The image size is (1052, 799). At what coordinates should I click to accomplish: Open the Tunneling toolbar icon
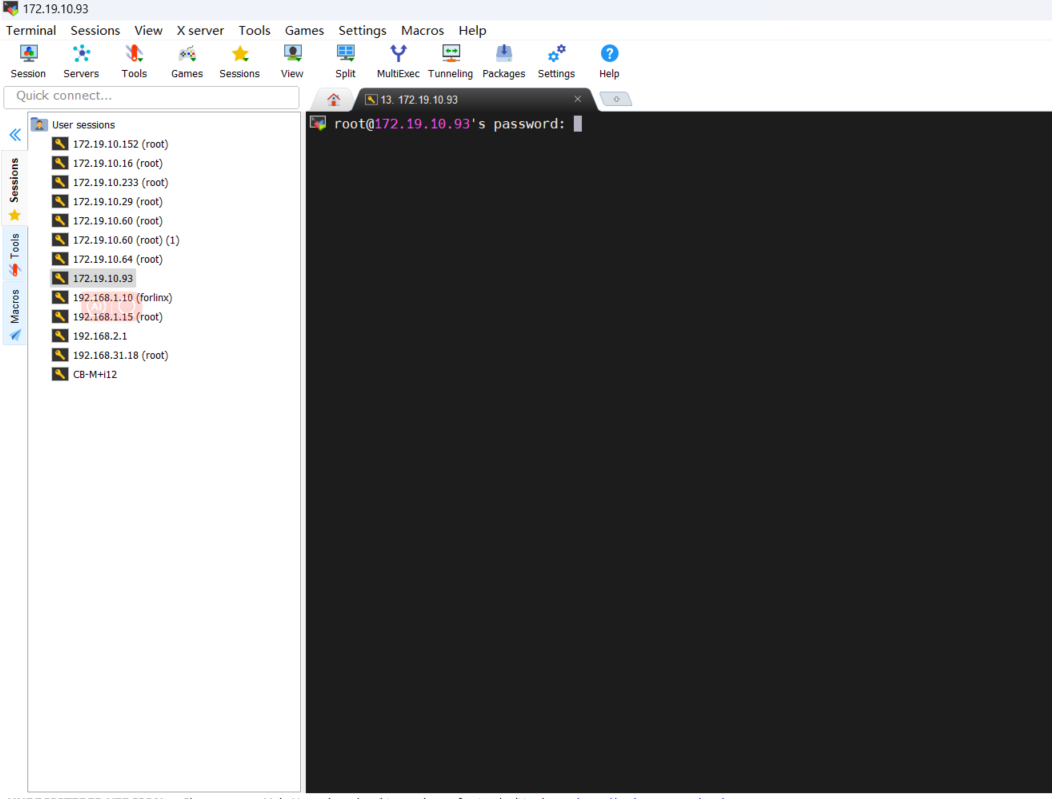450,61
